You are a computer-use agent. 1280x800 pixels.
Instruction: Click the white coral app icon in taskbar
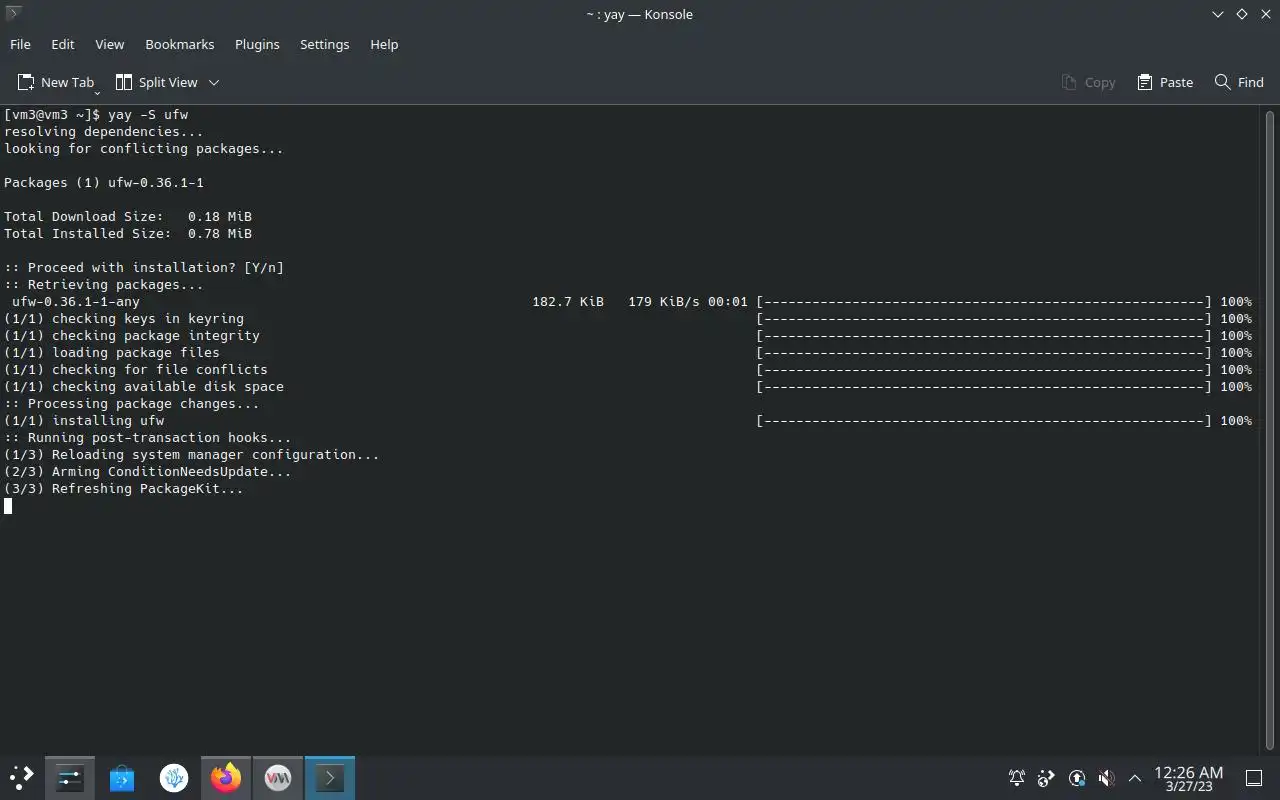[x=174, y=777]
